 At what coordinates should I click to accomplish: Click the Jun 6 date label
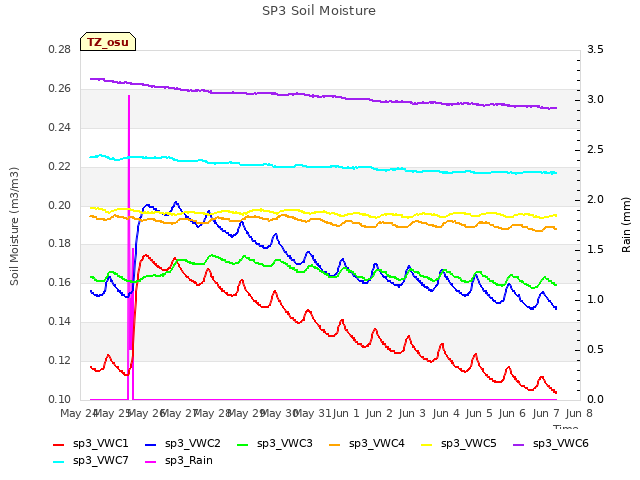(x=512, y=413)
